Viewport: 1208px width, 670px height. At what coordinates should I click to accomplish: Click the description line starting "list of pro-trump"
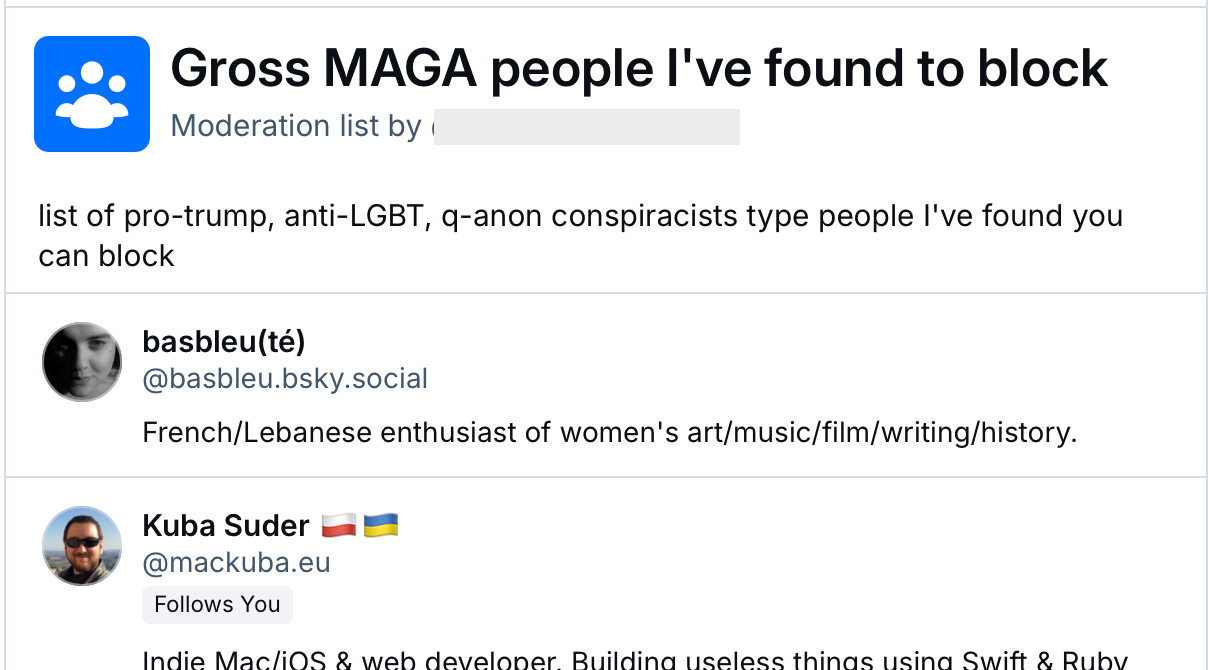click(x=580, y=216)
